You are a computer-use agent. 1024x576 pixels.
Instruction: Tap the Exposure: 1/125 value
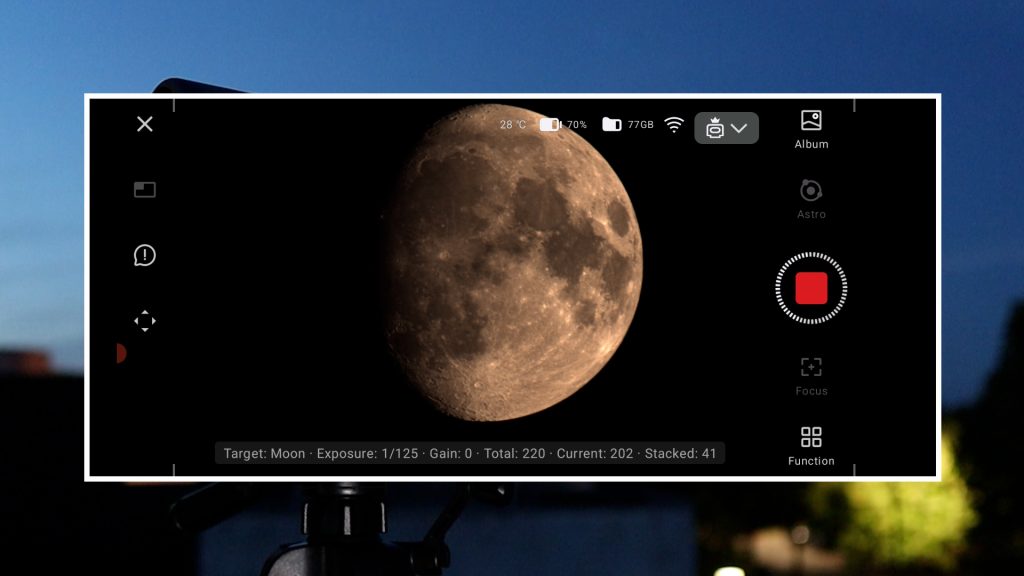click(367, 453)
